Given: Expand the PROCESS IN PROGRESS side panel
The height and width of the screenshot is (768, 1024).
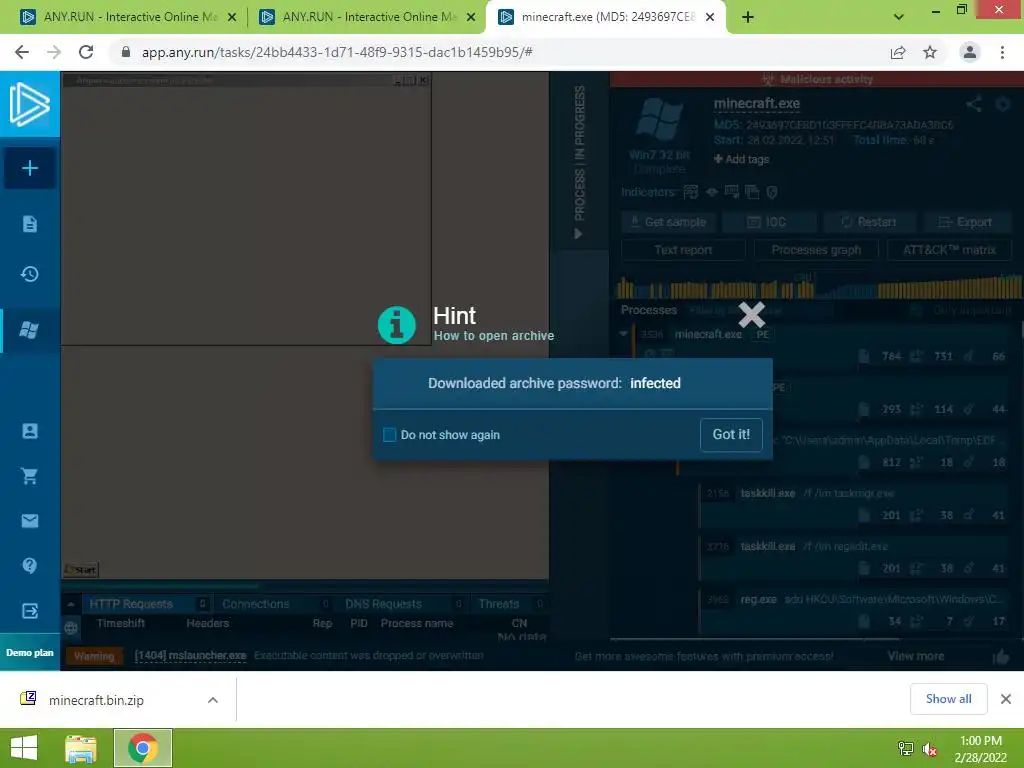Looking at the screenshot, I should click(579, 162).
